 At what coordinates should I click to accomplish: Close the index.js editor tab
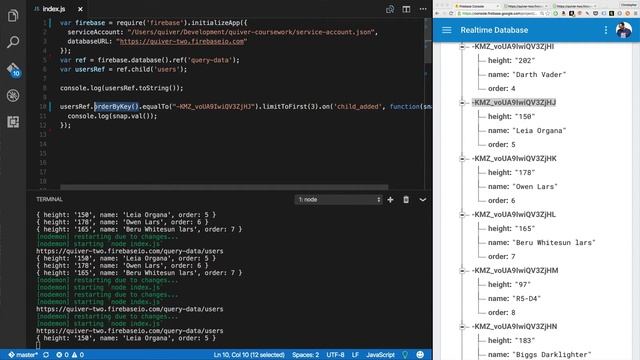80,9
